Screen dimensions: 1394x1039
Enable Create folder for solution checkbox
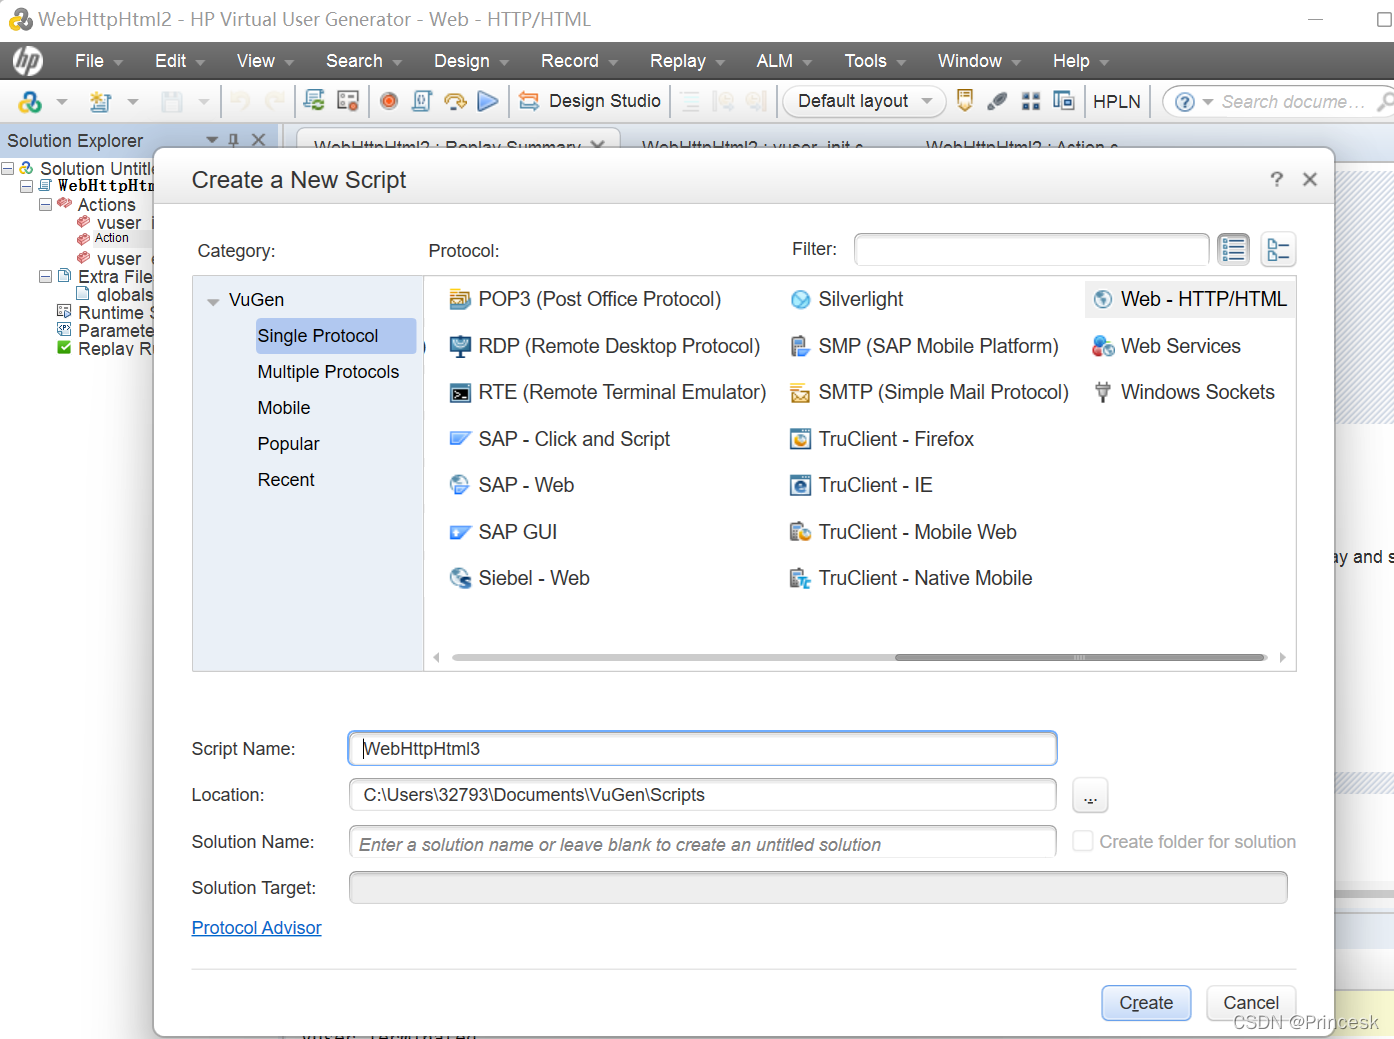[1082, 841]
